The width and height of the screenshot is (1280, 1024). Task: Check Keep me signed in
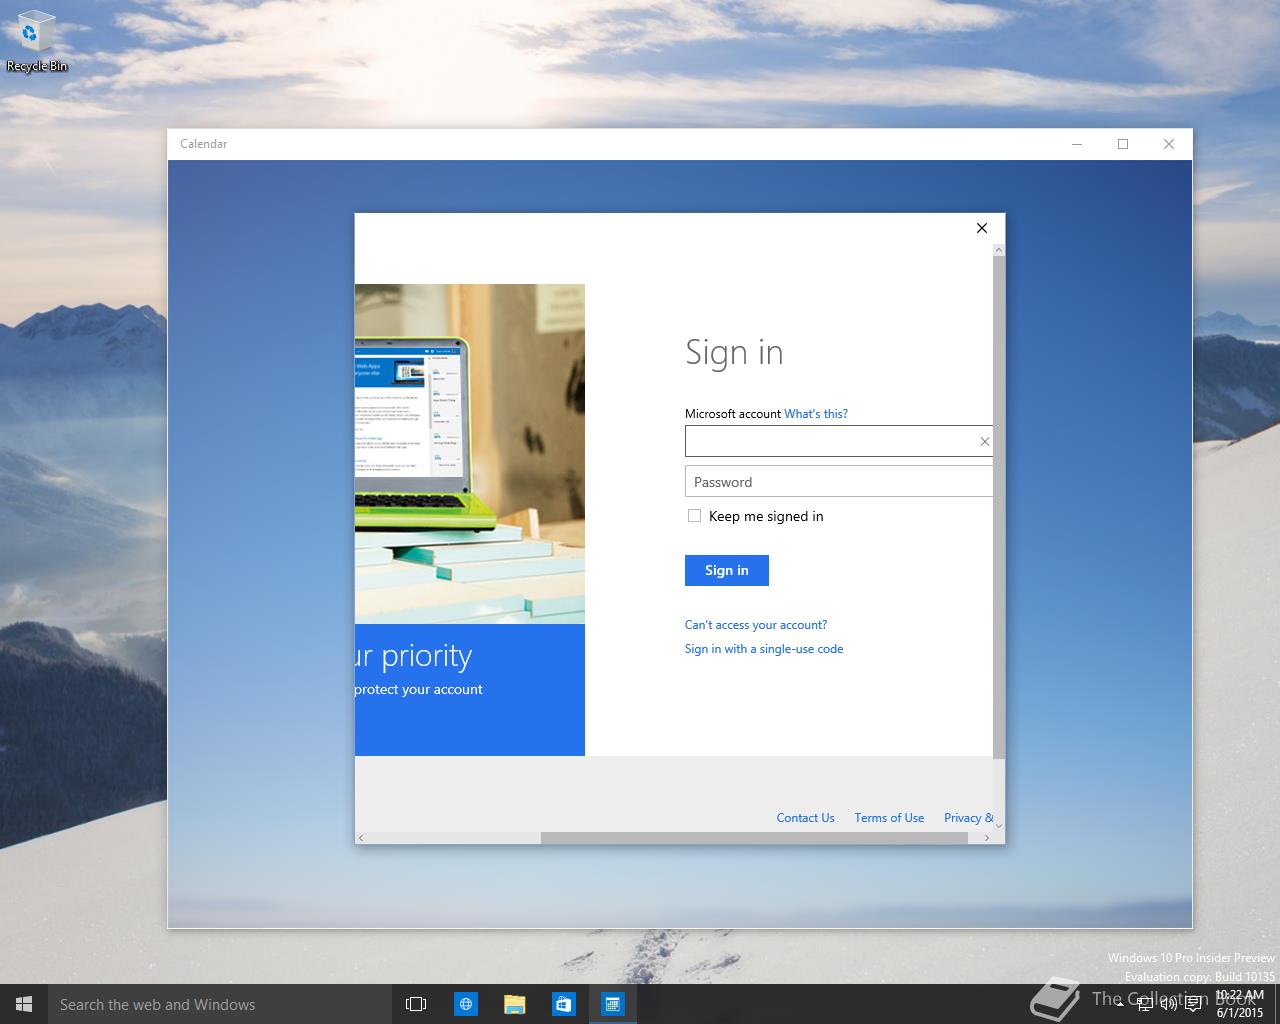[x=694, y=516]
